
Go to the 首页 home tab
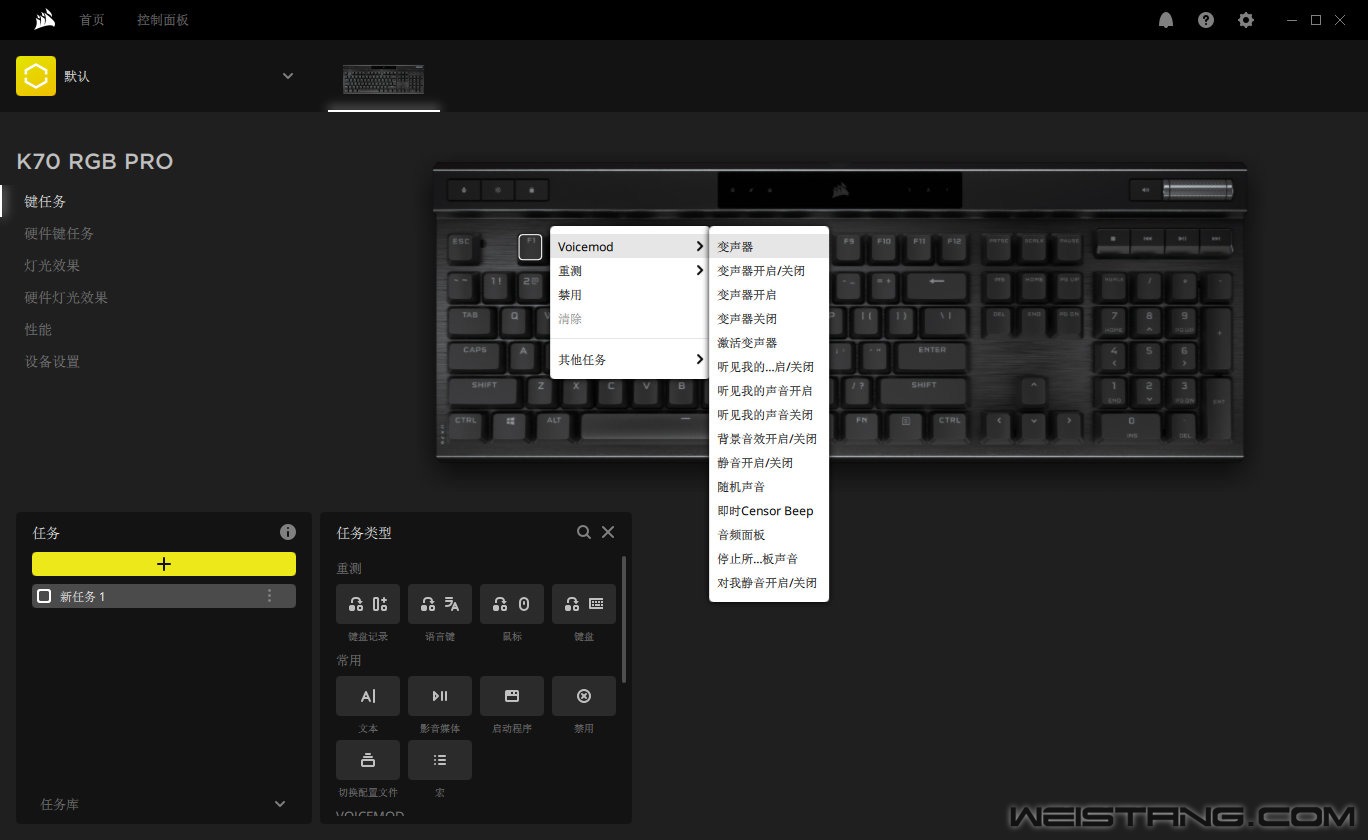(92, 20)
